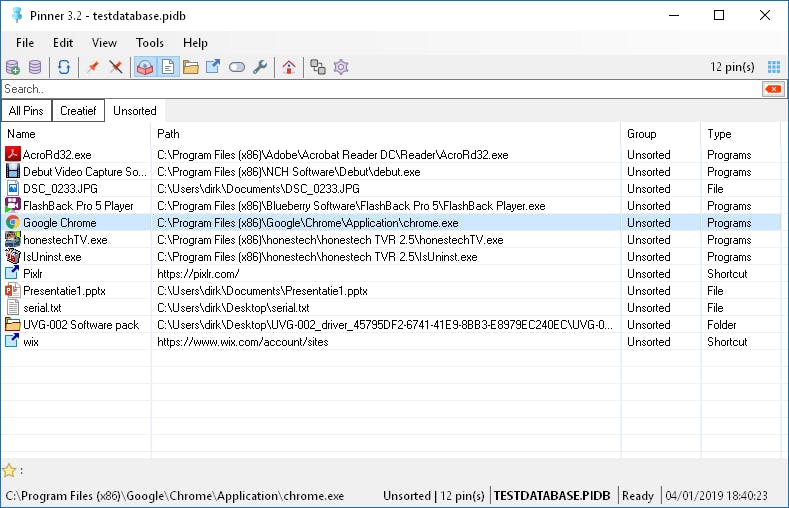Click the two linked squares toolbar icon
This screenshot has width=789, height=508.
[x=318, y=67]
